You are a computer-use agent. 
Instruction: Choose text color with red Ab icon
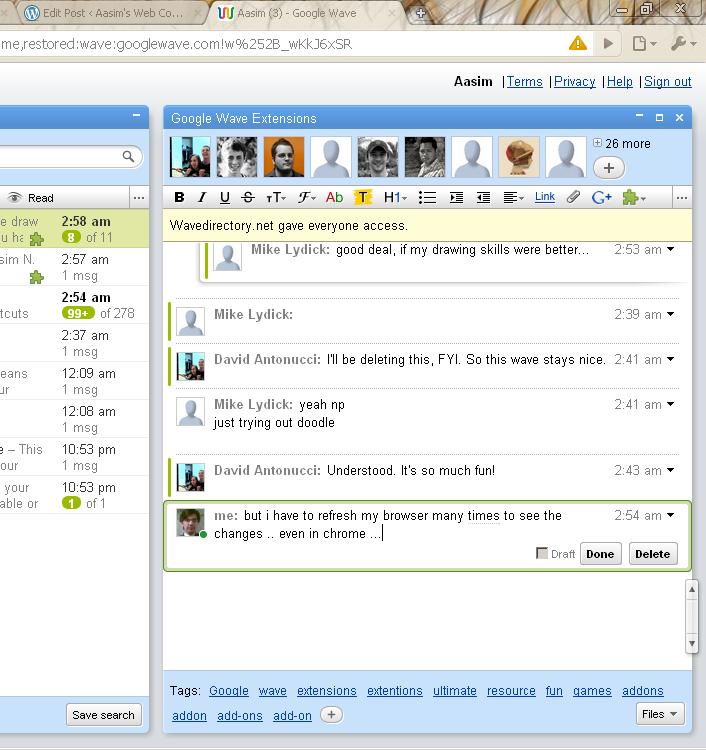tap(334, 197)
